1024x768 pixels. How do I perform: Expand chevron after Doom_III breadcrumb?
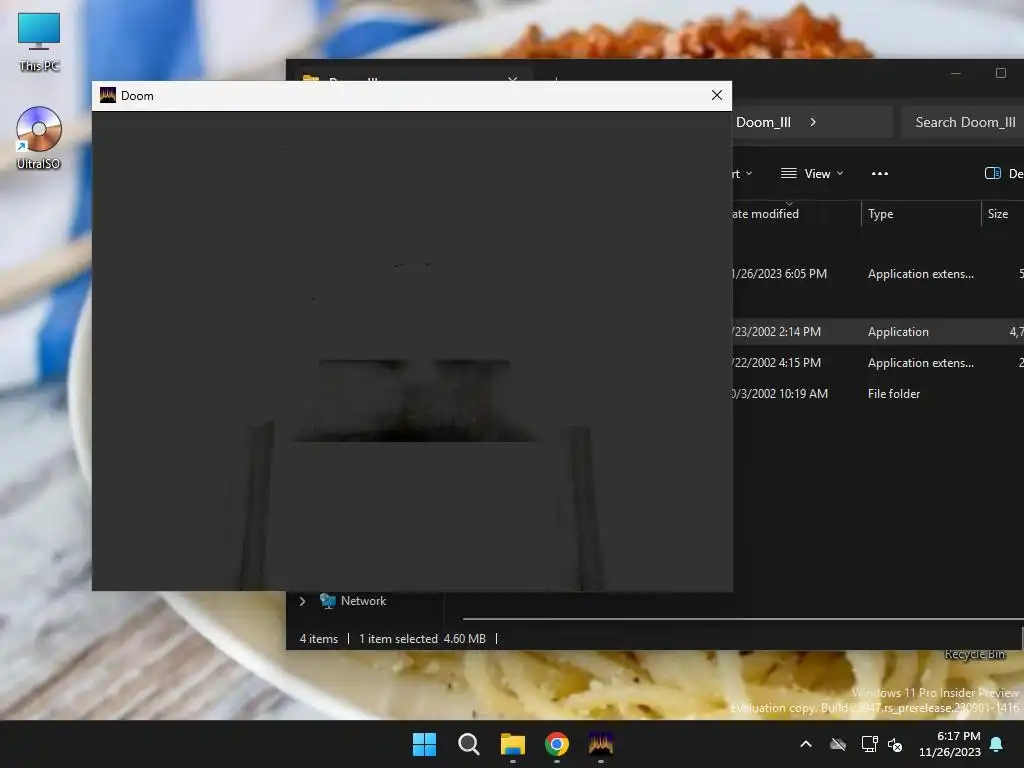tap(813, 122)
